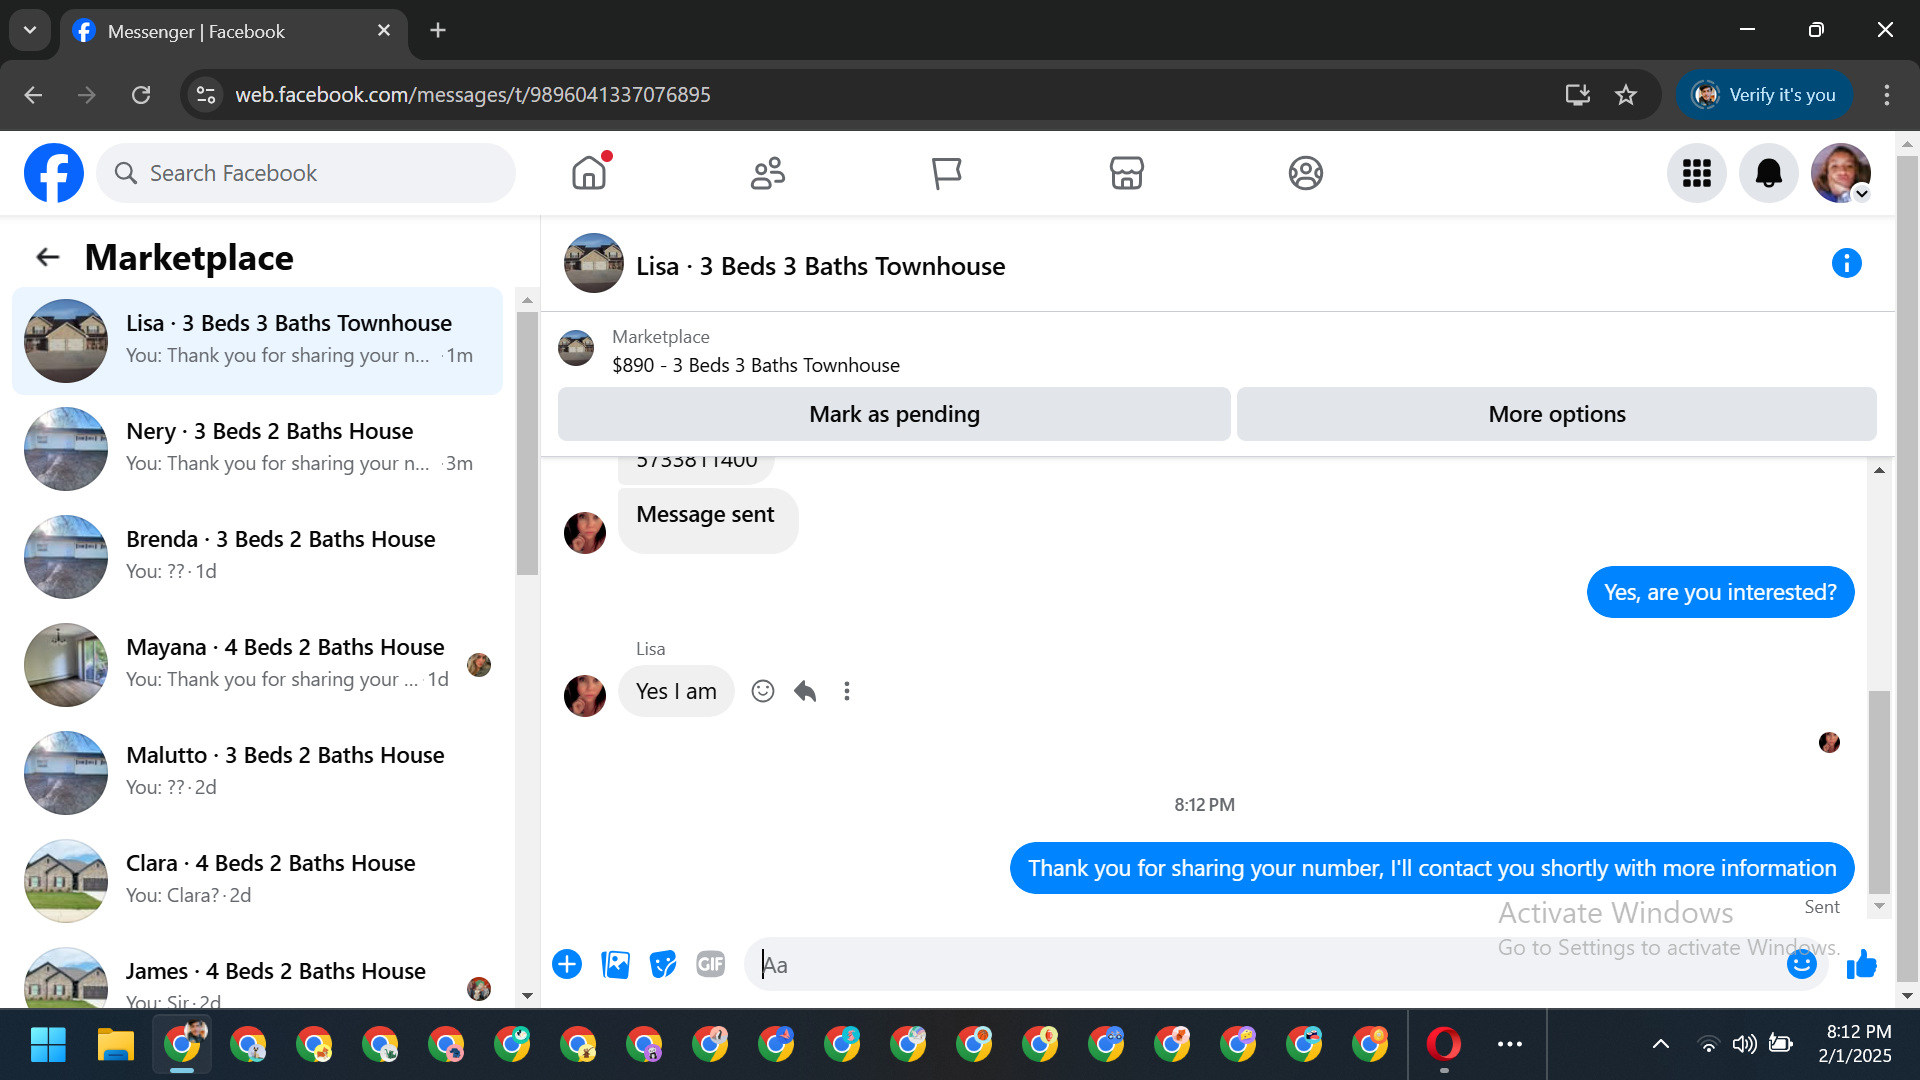
Task: Click the Mark as pending button
Action: coord(894,414)
